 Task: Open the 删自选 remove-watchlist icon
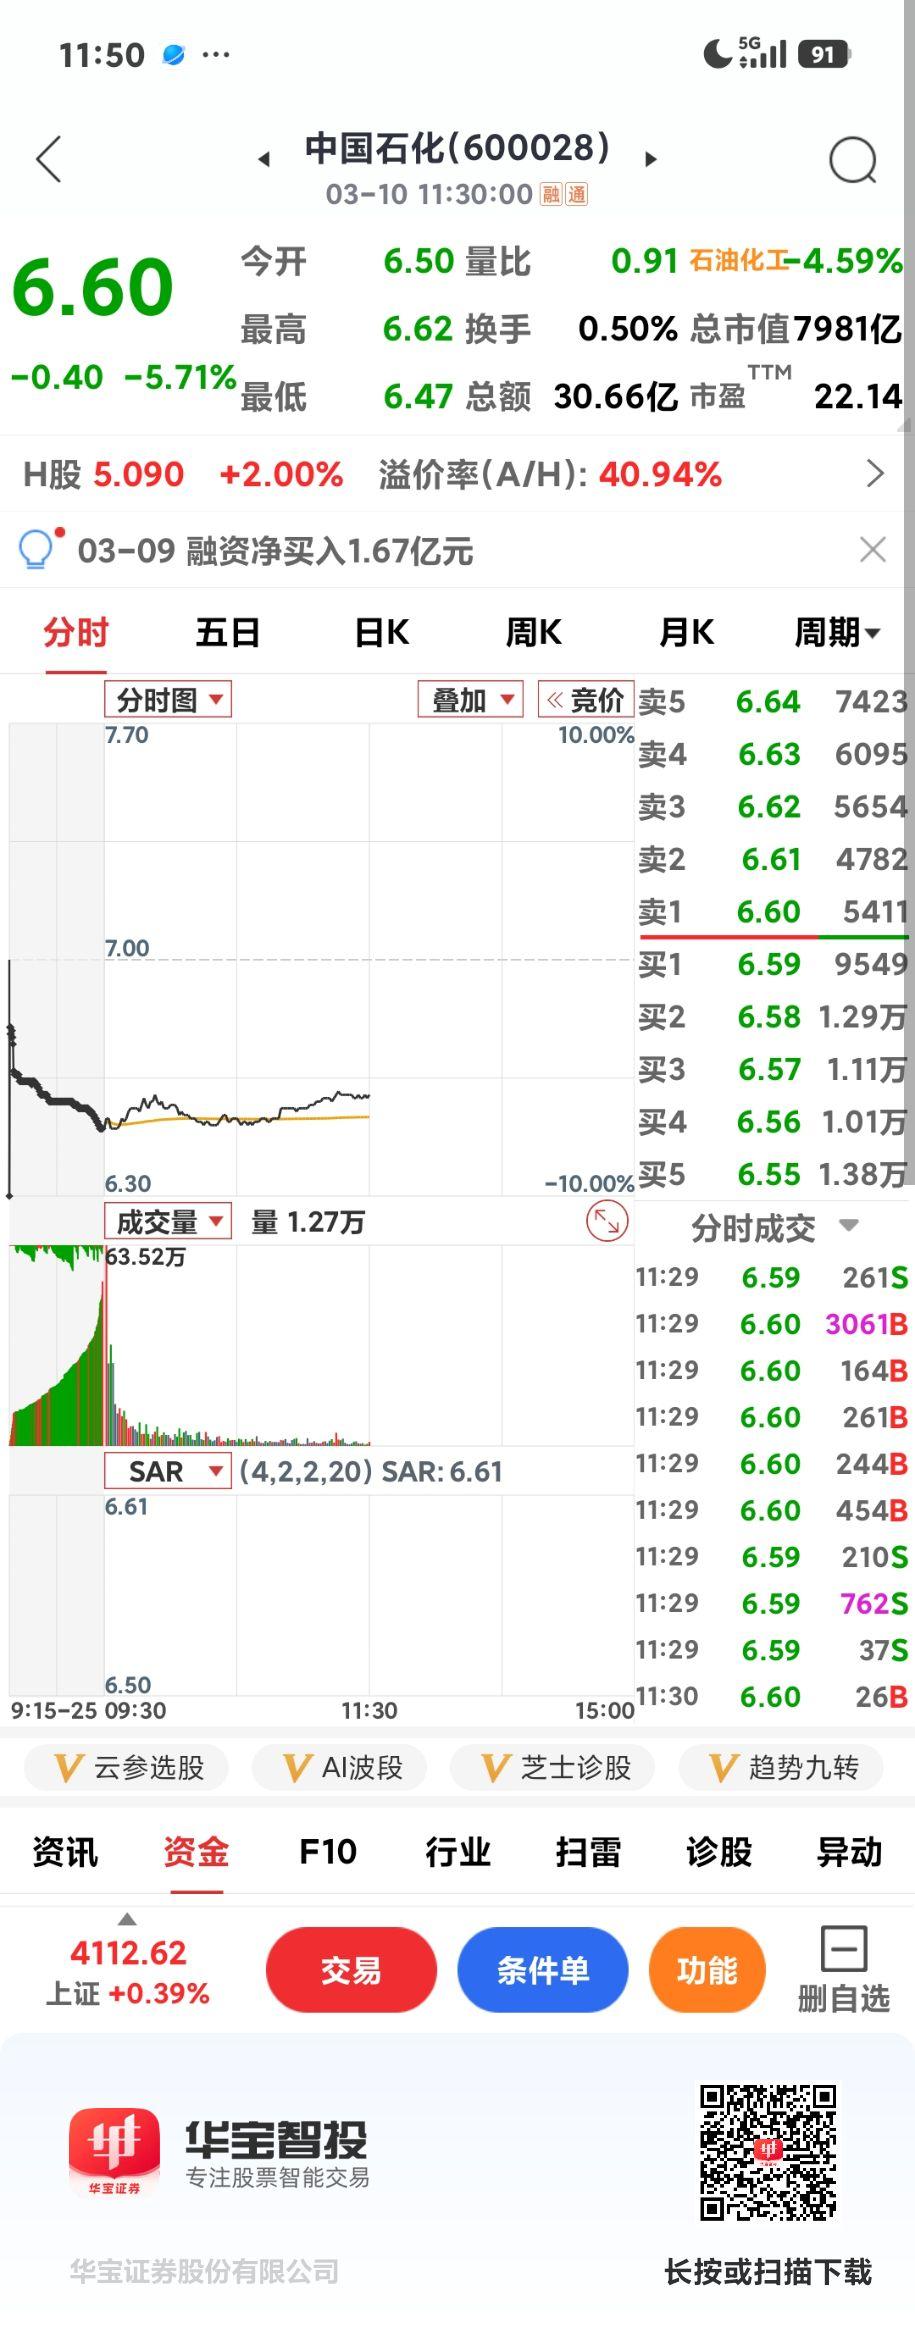click(x=844, y=1948)
